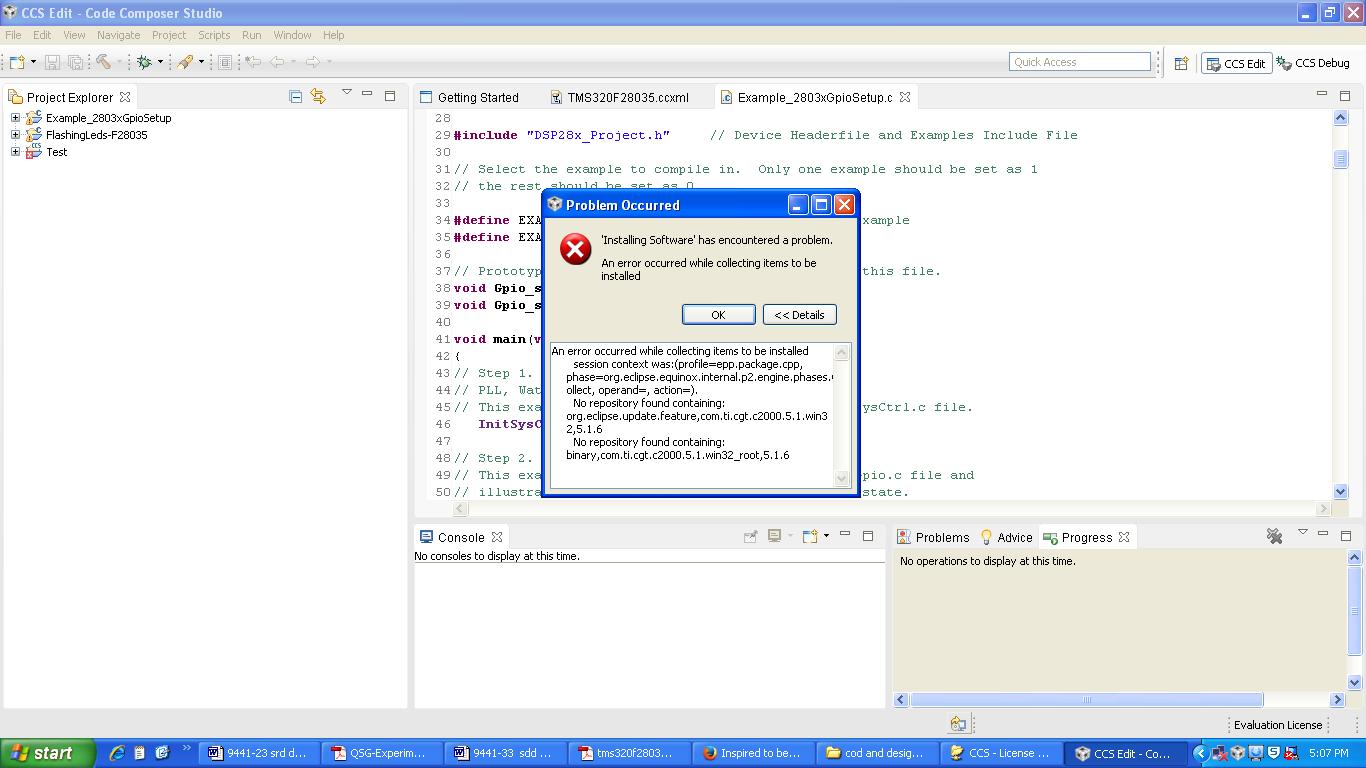The width and height of the screenshot is (1366, 768).
Task: Click OK in the Problem Occurred dialog
Action: pos(718,314)
